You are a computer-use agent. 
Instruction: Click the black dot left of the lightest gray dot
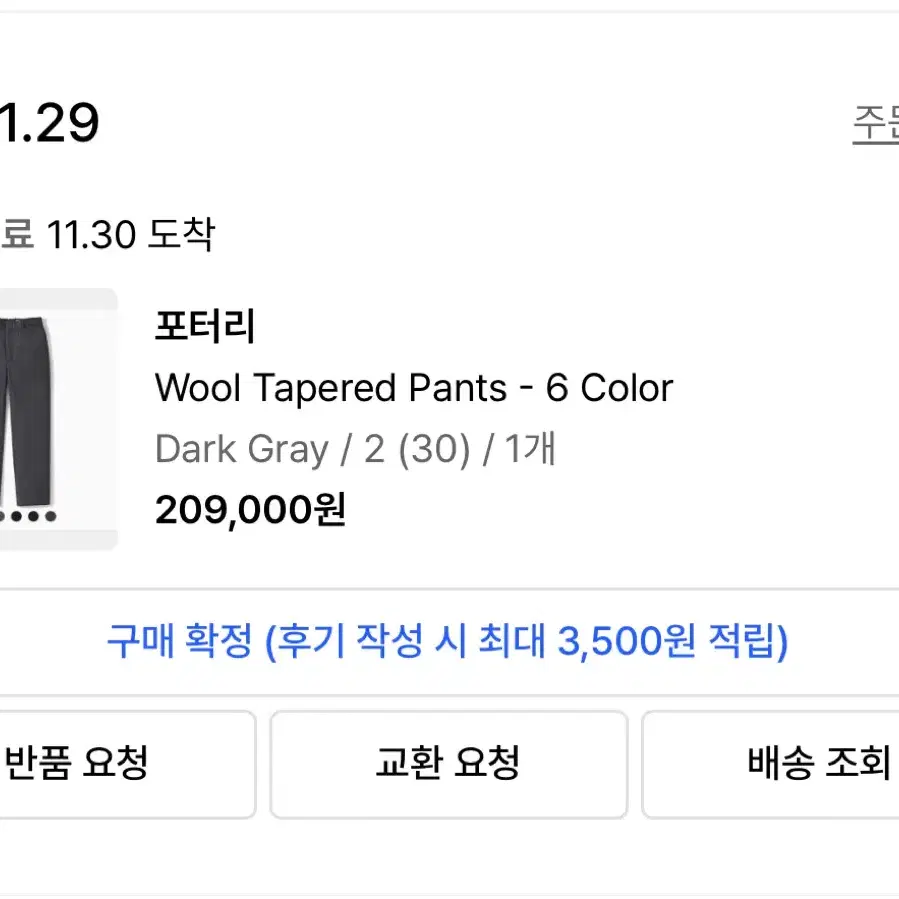(x=34, y=516)
